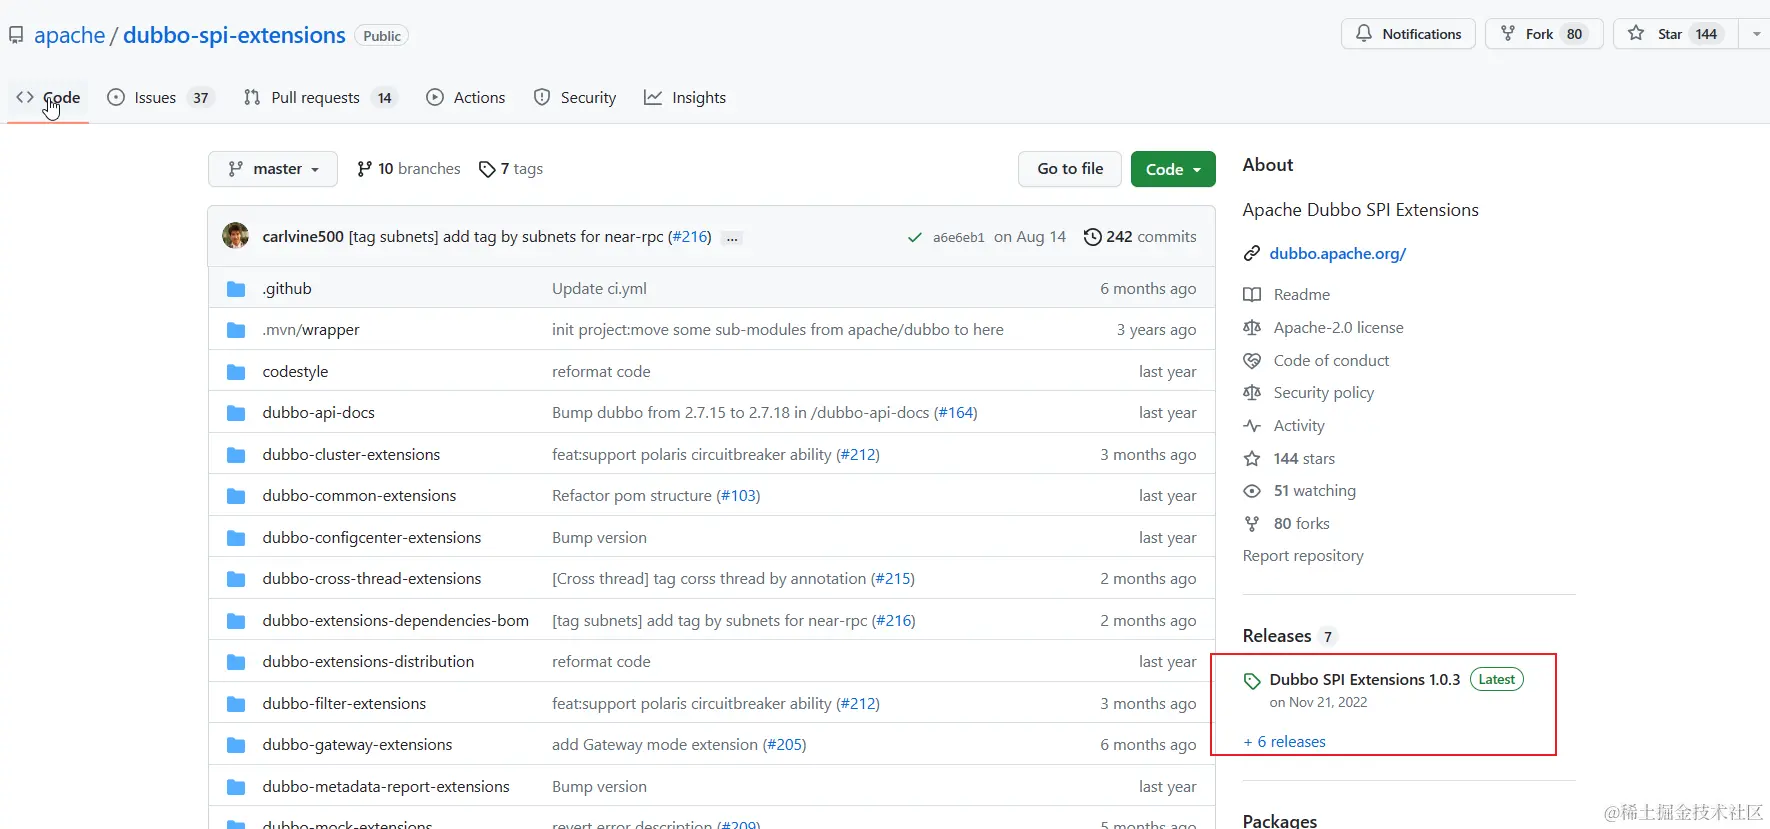The image size is (1770, 829).
Task: Click the Notifications bell button
Action: tap(1408, 34)
